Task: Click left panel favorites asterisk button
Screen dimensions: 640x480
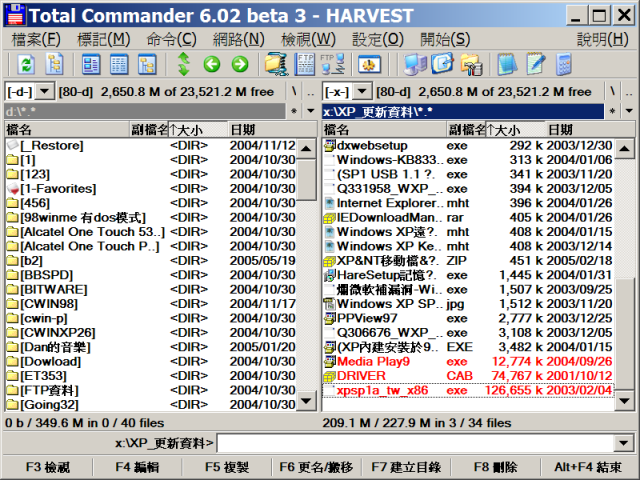Action: [x=294, y=111]
